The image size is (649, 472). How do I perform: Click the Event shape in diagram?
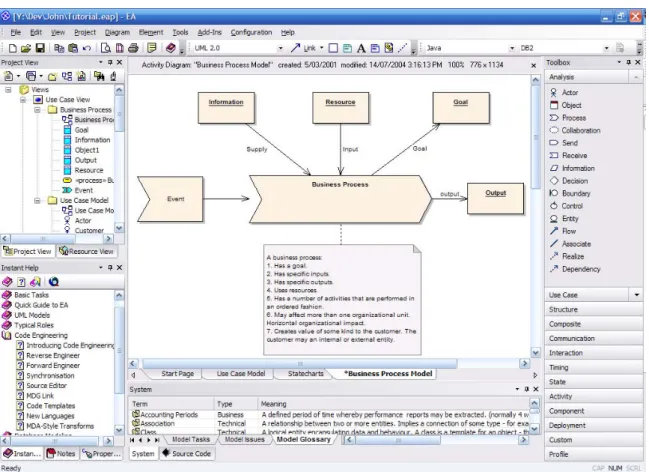click(x=171, y=199)
